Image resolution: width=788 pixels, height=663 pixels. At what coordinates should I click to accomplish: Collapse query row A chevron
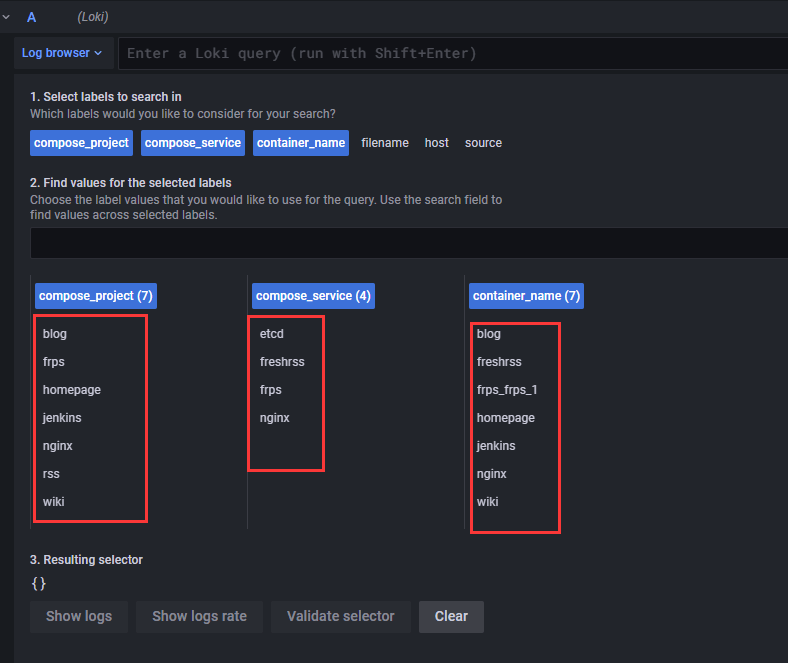[5, 17]
